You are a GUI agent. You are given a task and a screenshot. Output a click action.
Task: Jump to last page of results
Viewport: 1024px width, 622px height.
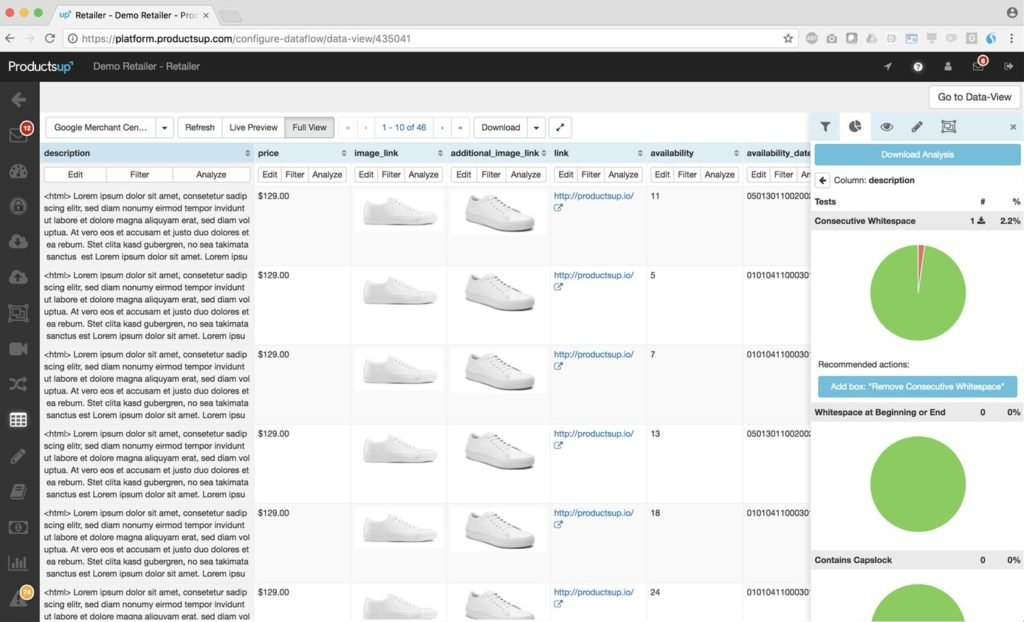coord(460,127)
